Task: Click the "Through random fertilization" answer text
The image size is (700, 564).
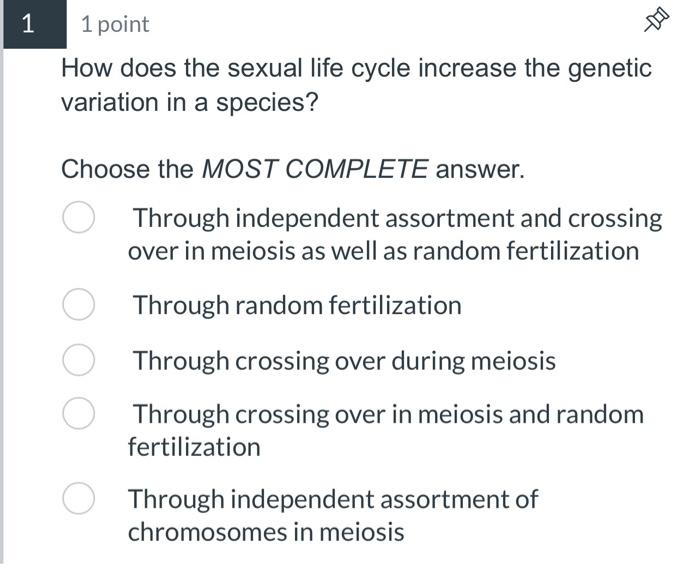Action: pos(297,305)
